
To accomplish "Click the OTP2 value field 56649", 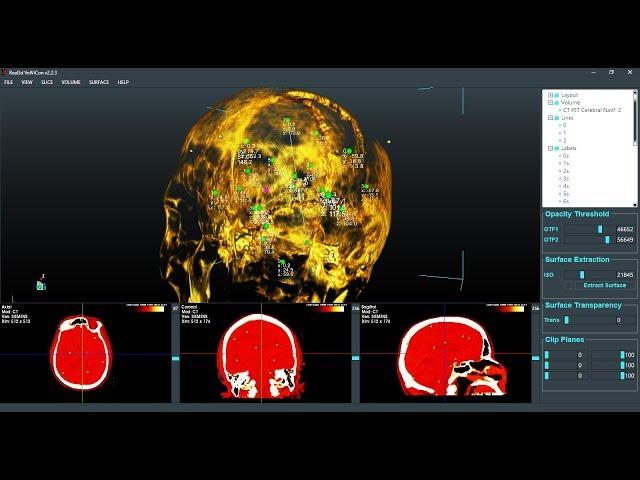I will 625,240.
